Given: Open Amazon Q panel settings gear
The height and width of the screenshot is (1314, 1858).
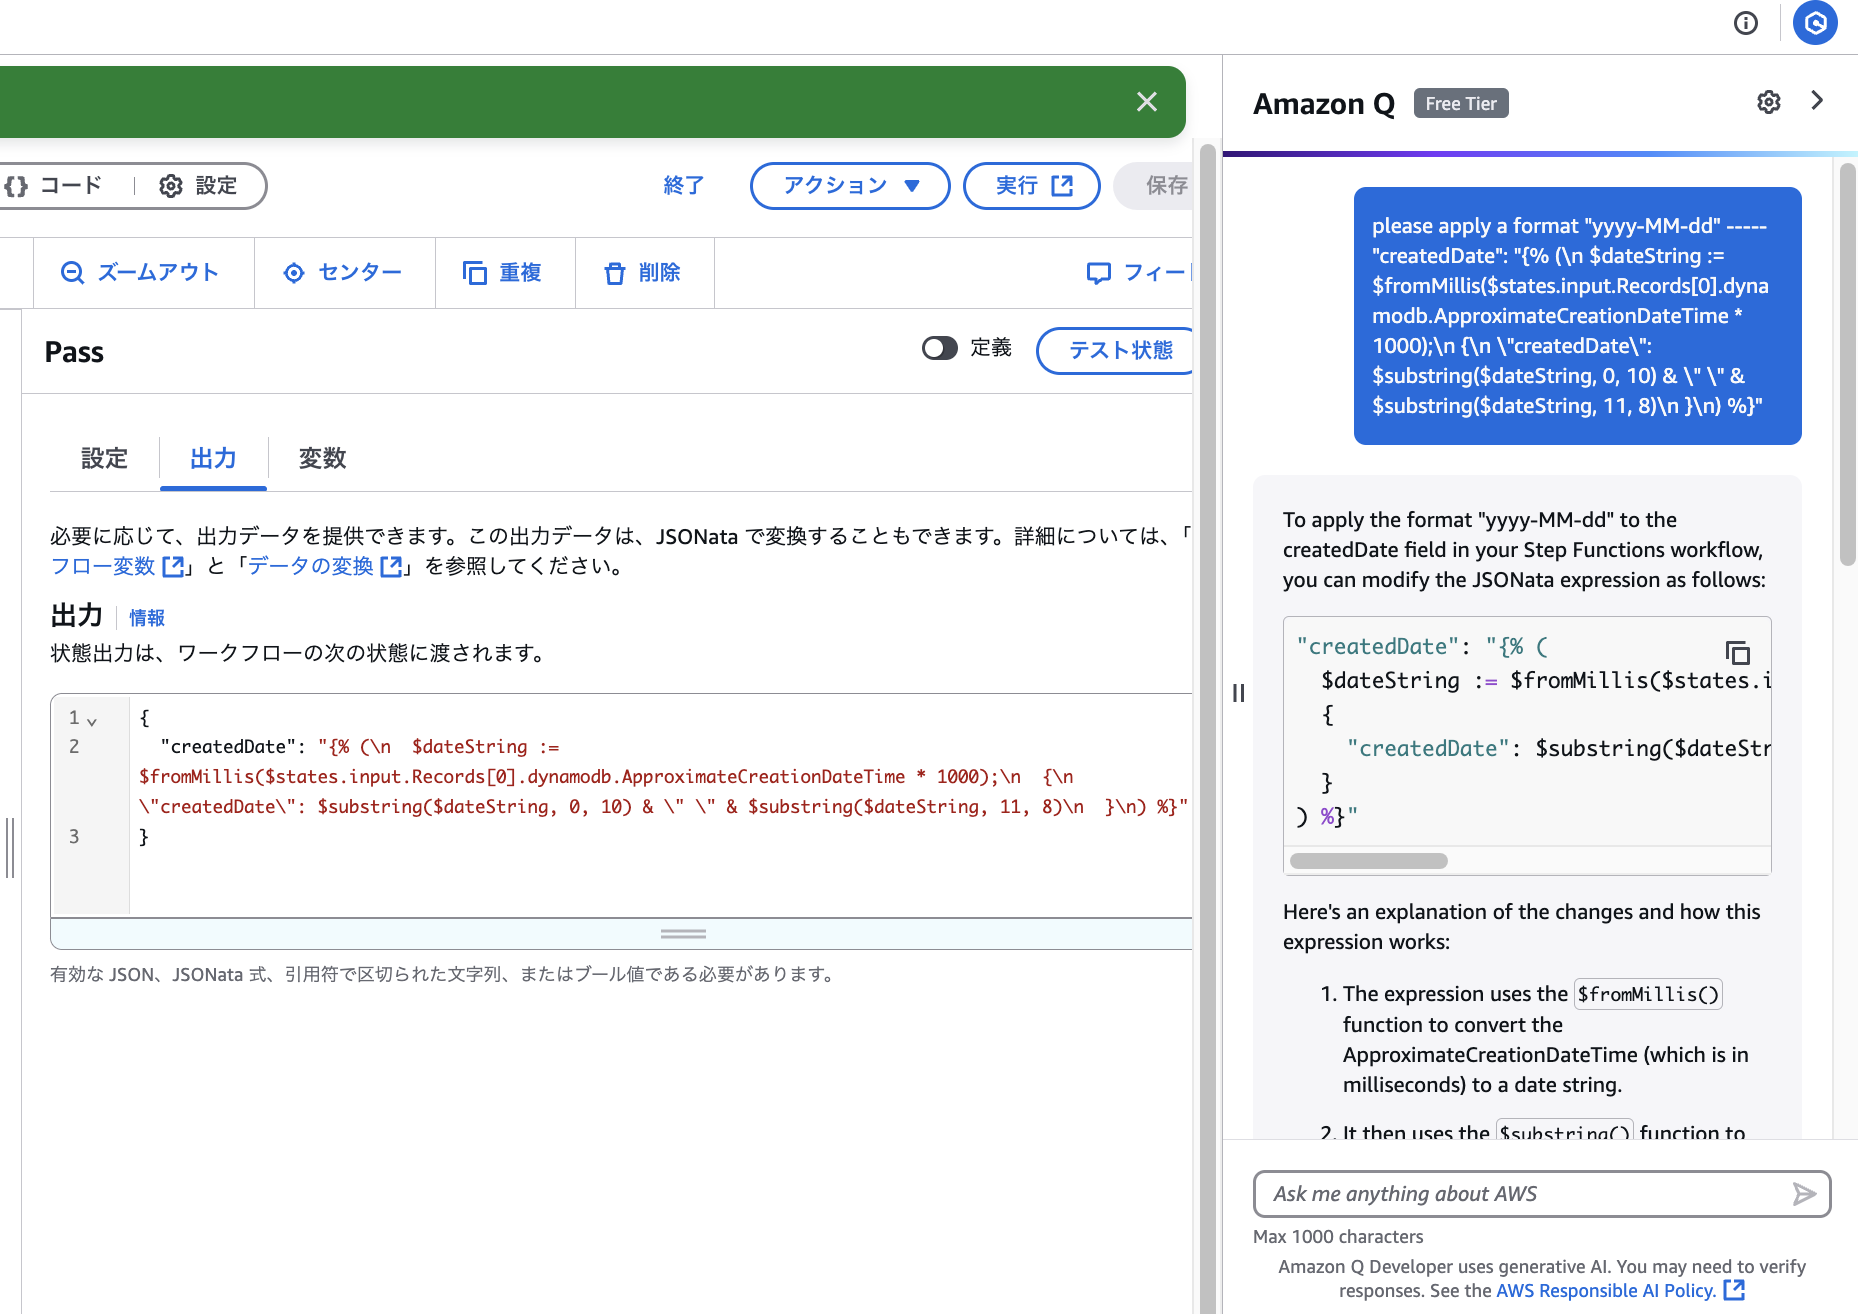Looking at the screenshot, I should [1769, 102].
